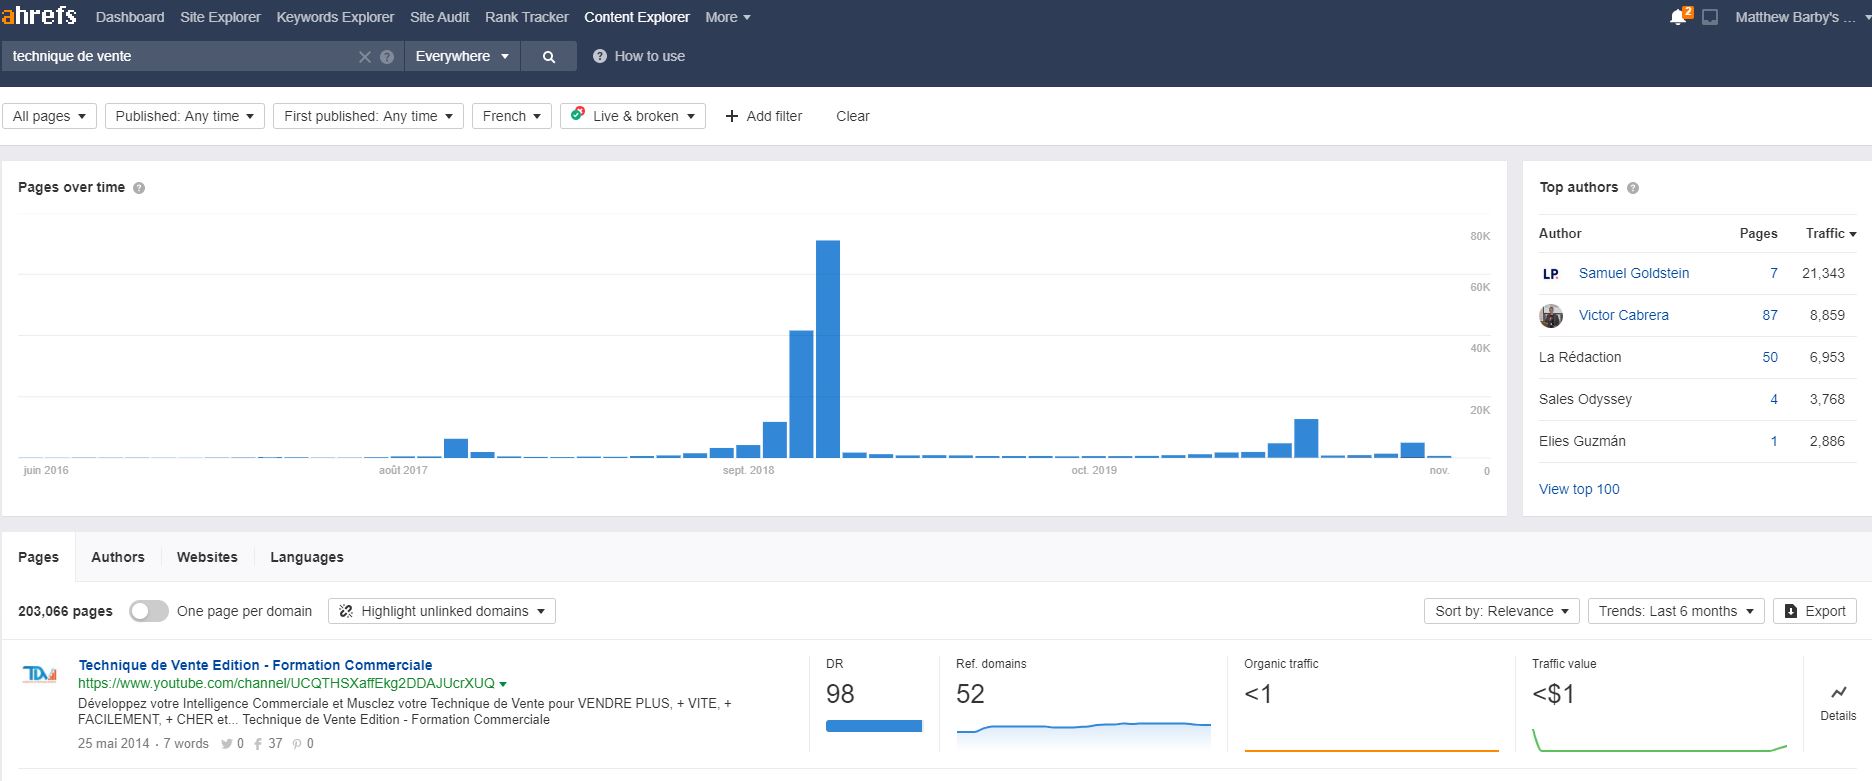The width and height of the screenshot is (1872, 781).
Task: Click Elies Guzmán's 1 page count
Action: (1773, 441)
